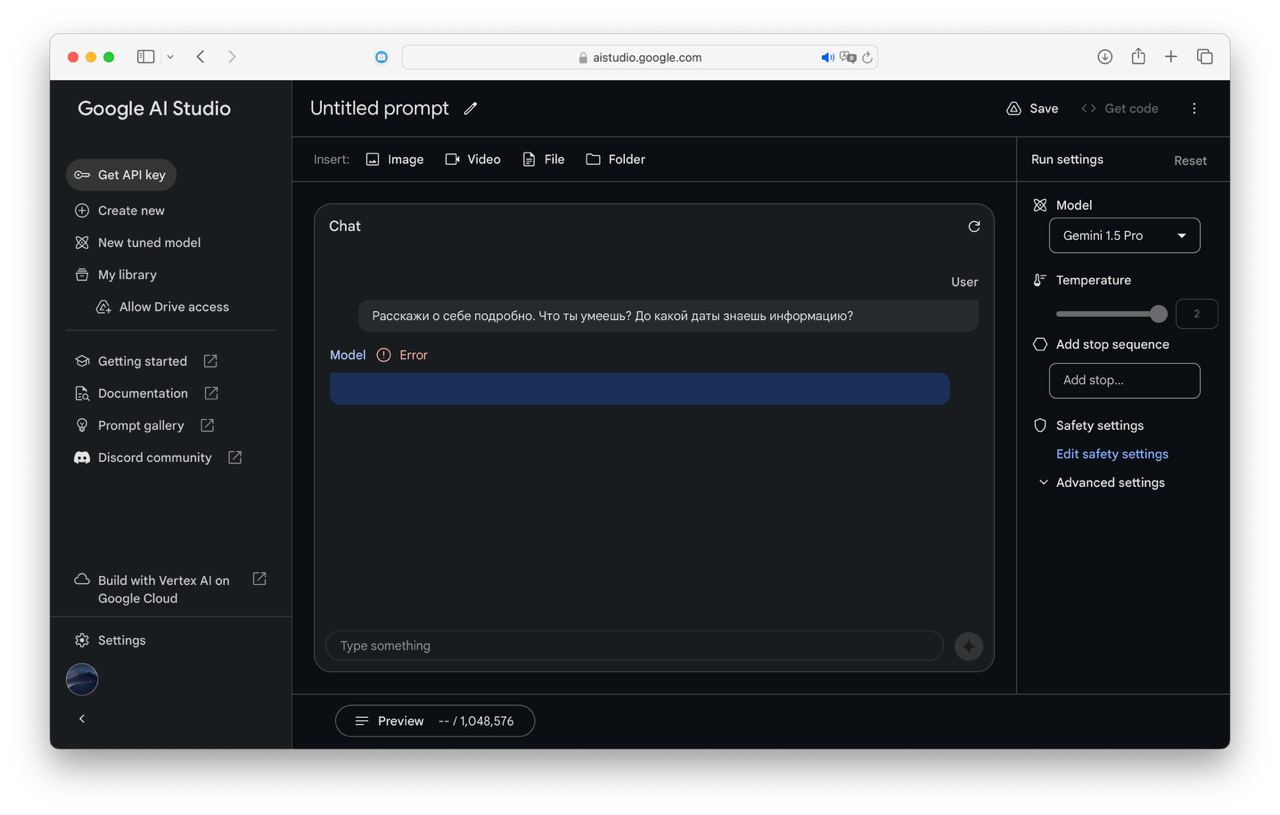Screen dimensions: 1280x815
Task: Click the refresh icon in Chat header
Action: coord(973,226)
